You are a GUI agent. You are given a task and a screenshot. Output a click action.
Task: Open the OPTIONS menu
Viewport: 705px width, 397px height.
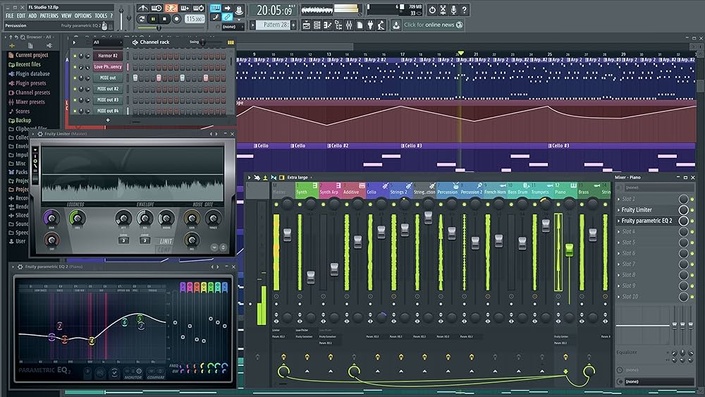click(x=83, y=15)
